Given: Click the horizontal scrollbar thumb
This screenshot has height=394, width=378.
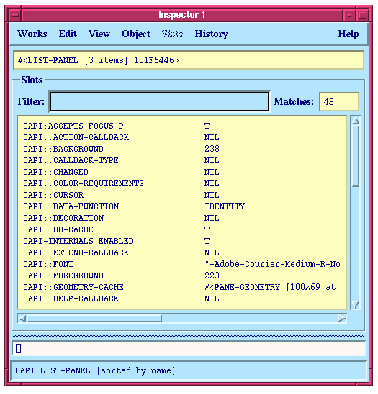Looking at the screenshot, I should 95,319.
